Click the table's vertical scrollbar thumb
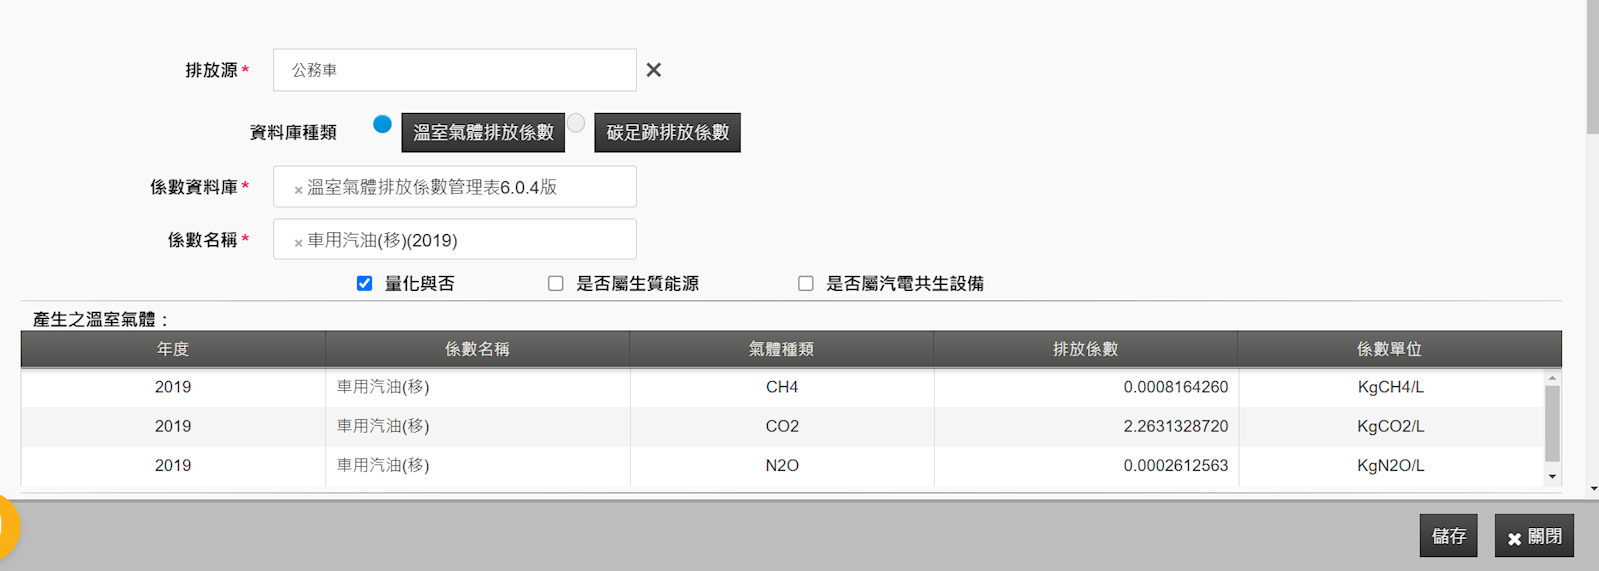The width and height of the screenshot is (1599, 571). click(1552, 422)
